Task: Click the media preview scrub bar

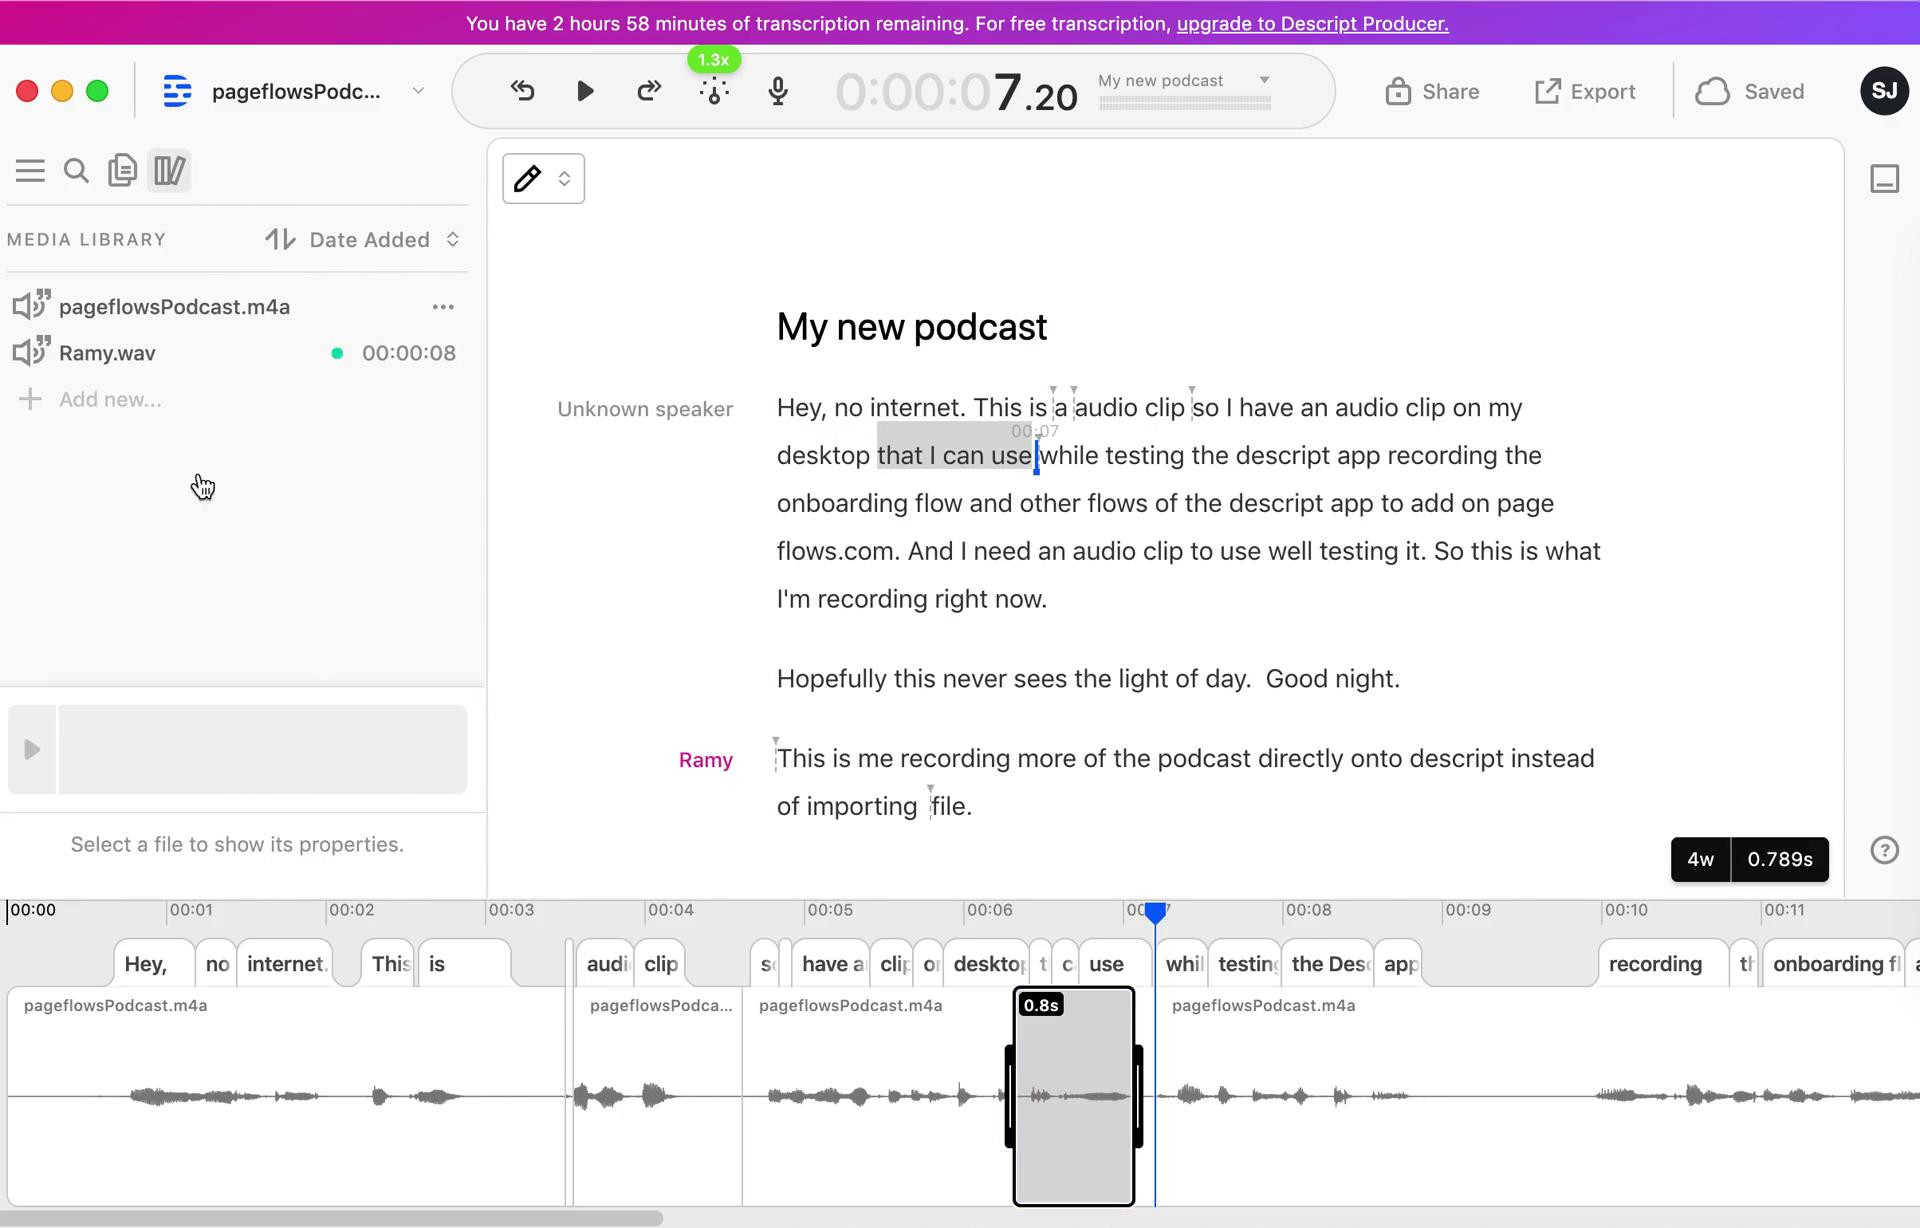Action: [x=262, y=749]
